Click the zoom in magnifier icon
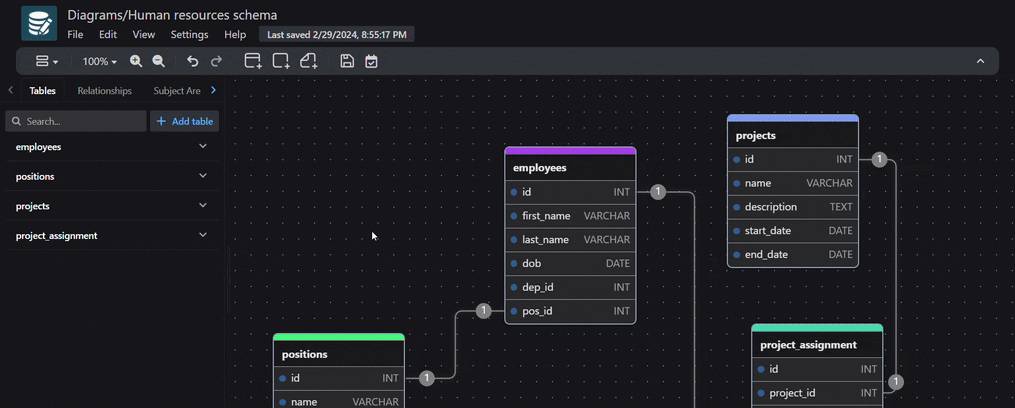Screen dimensions: 1015x408 (x=136, y=61)
